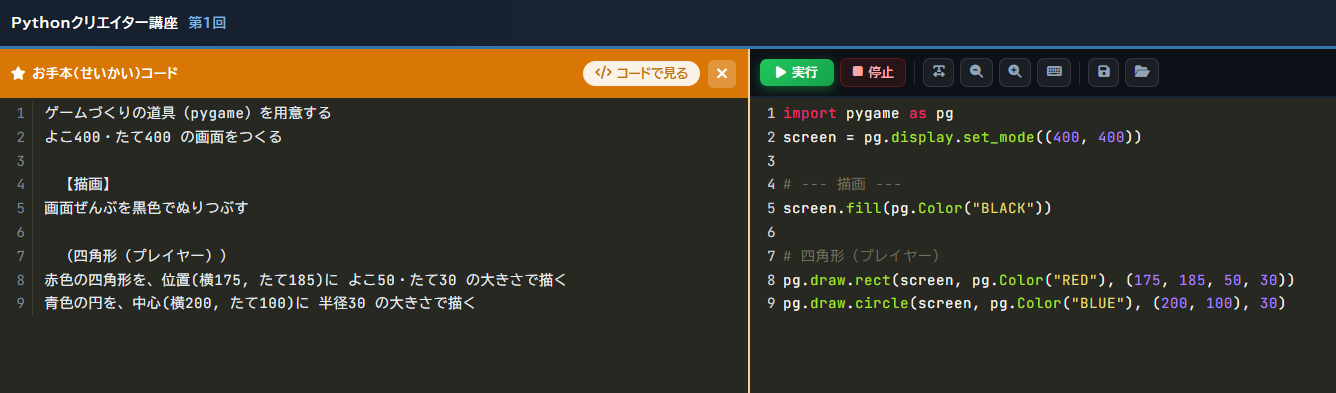Close the お手本 sample code panel
Viewport: 1336px width, 393px height.
coord(722,73)
